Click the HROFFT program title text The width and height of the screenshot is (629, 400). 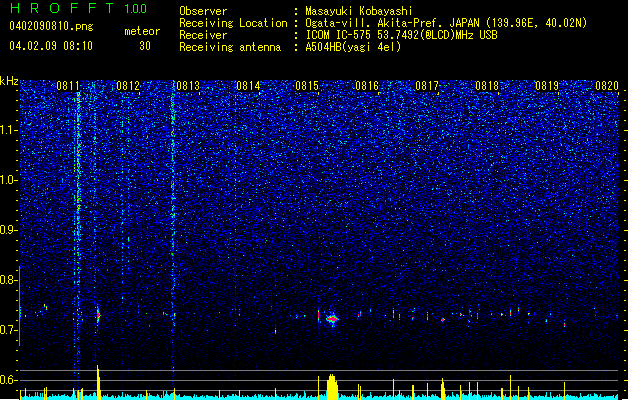[x=62, y=8]
